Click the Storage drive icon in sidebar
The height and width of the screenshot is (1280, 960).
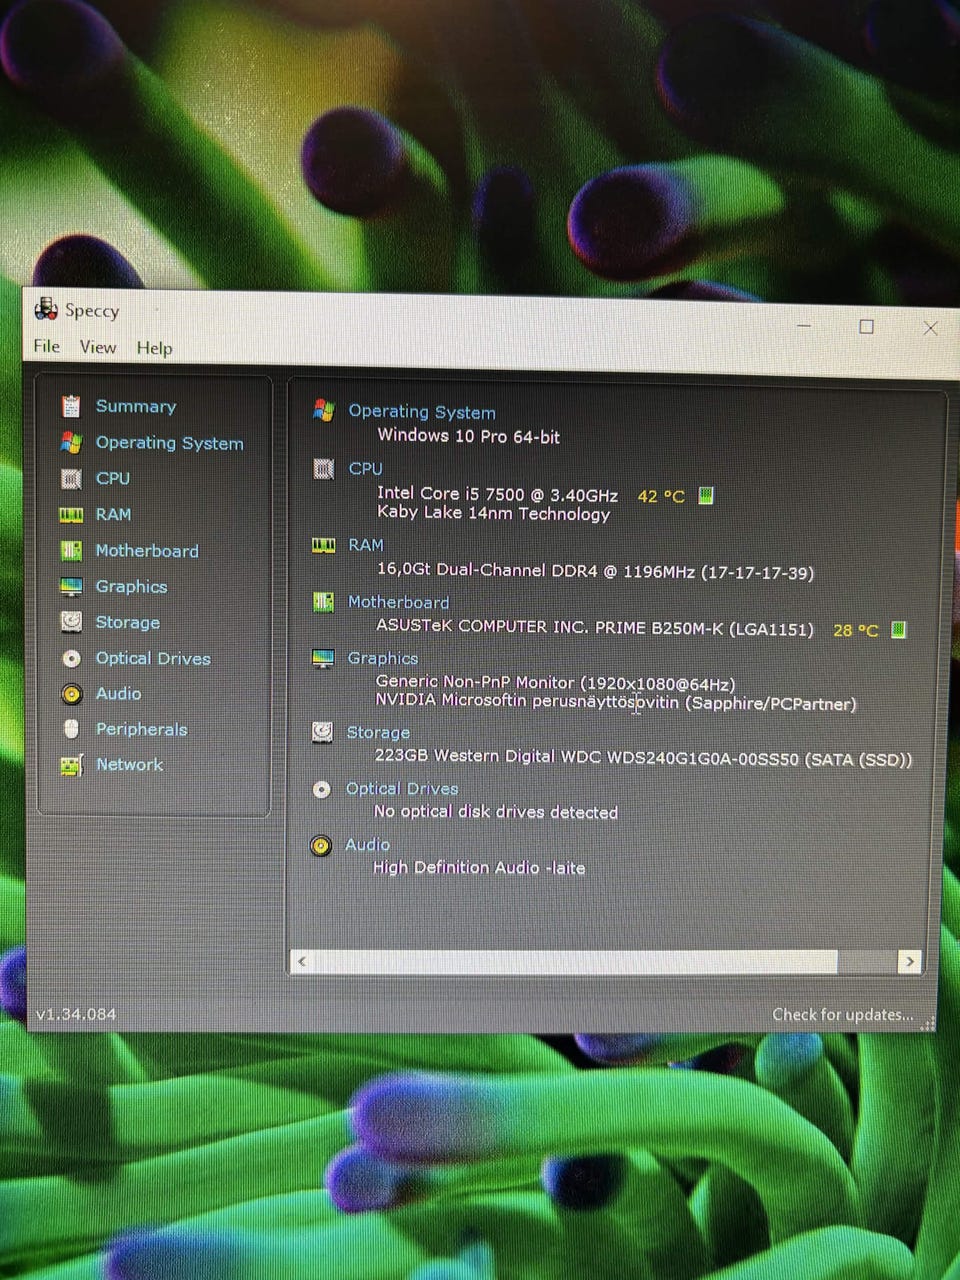pyautogui.click(x=71, y=622)
